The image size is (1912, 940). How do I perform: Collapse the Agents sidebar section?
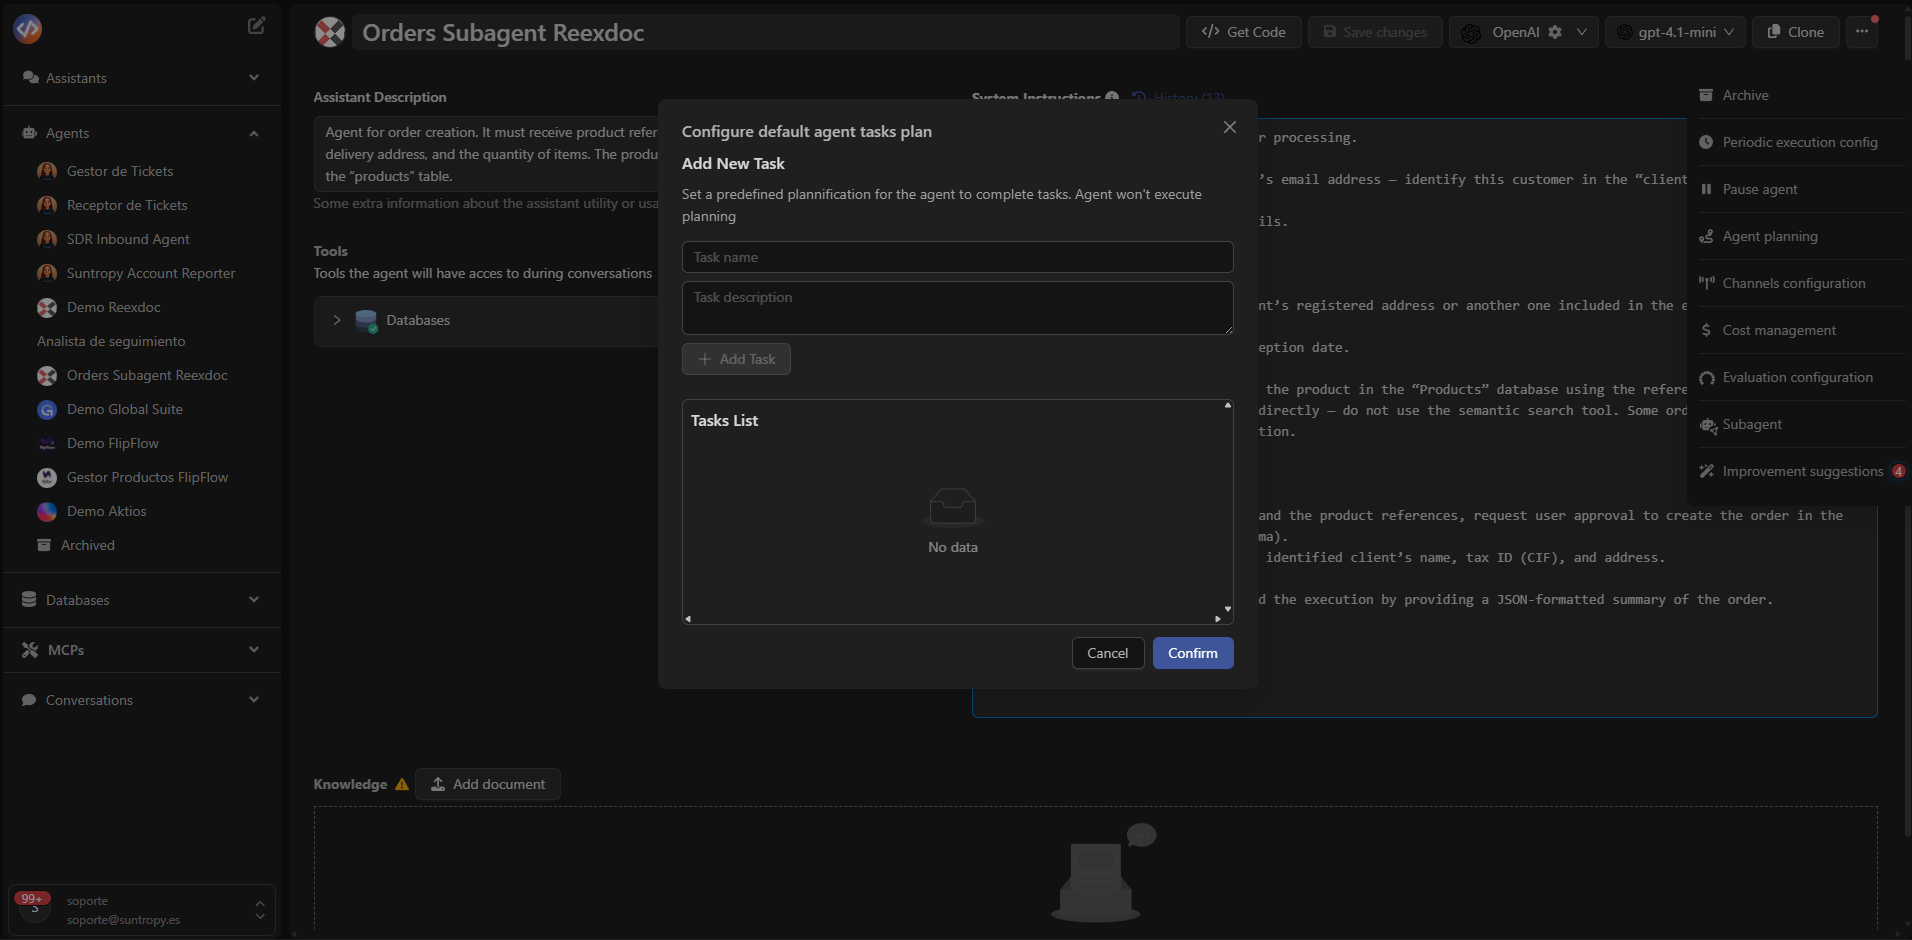254,133
